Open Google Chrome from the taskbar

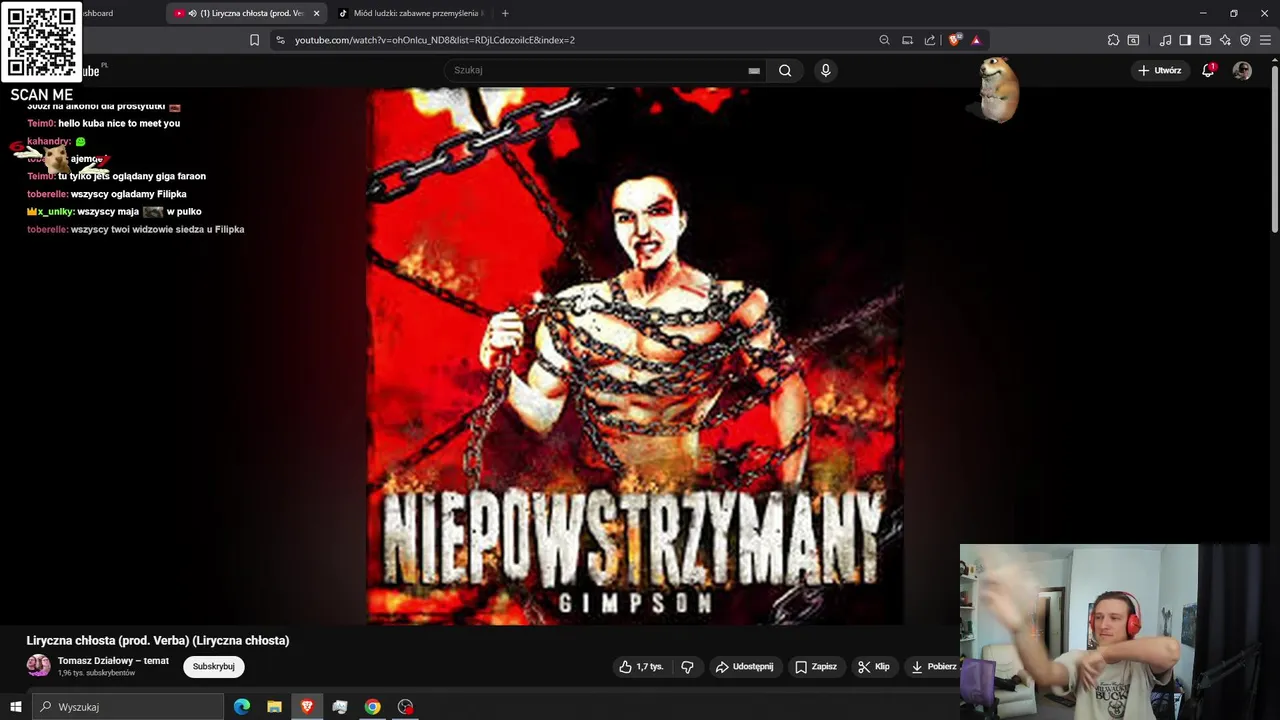372,707
